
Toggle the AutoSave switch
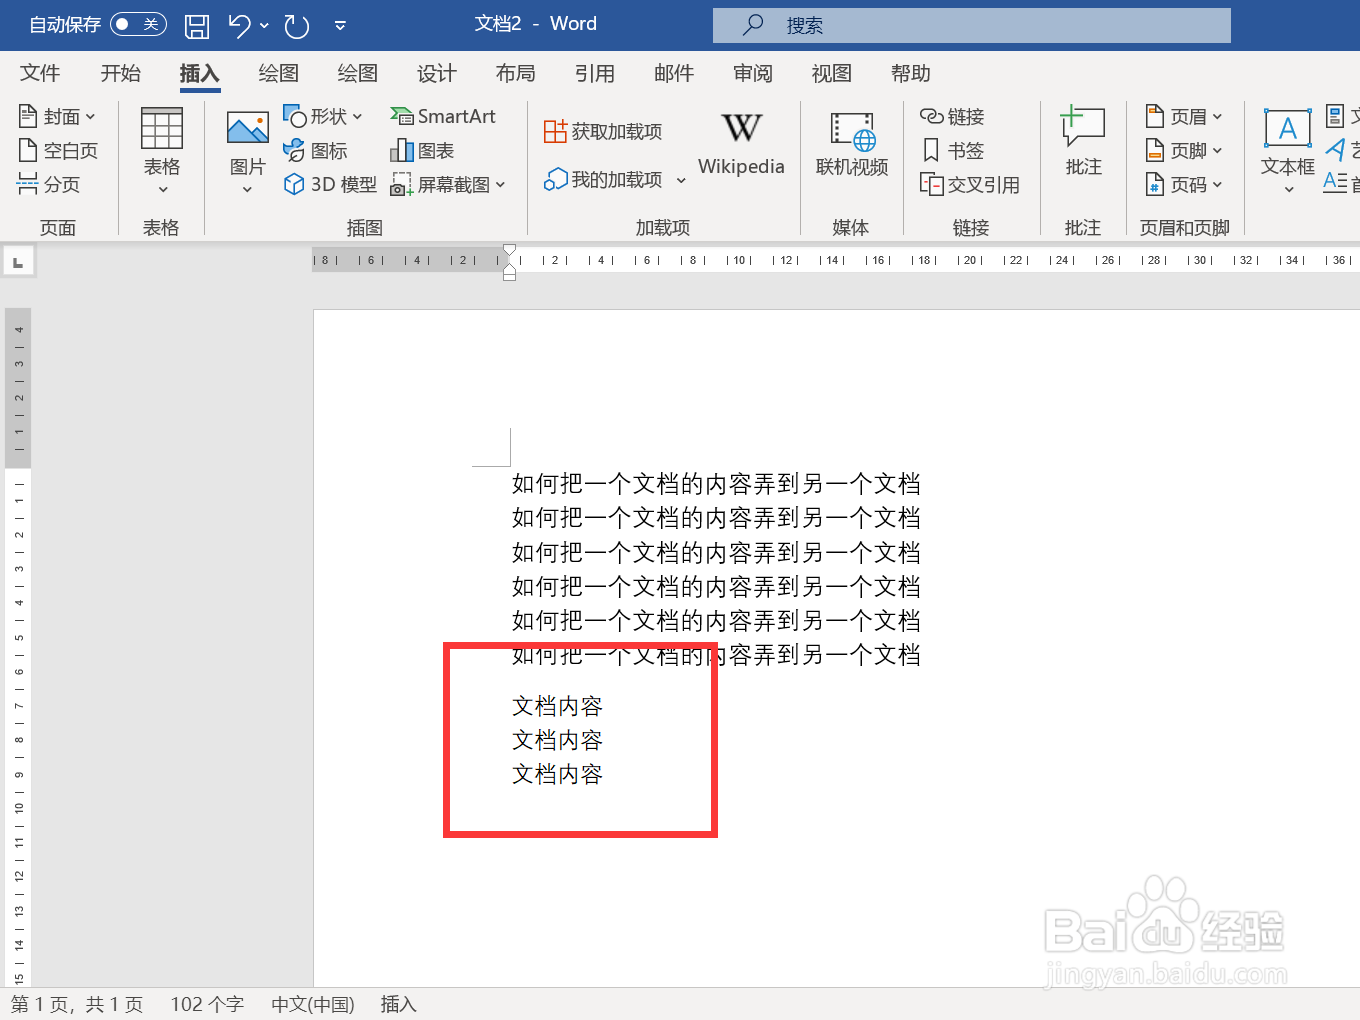coord(138,24)
